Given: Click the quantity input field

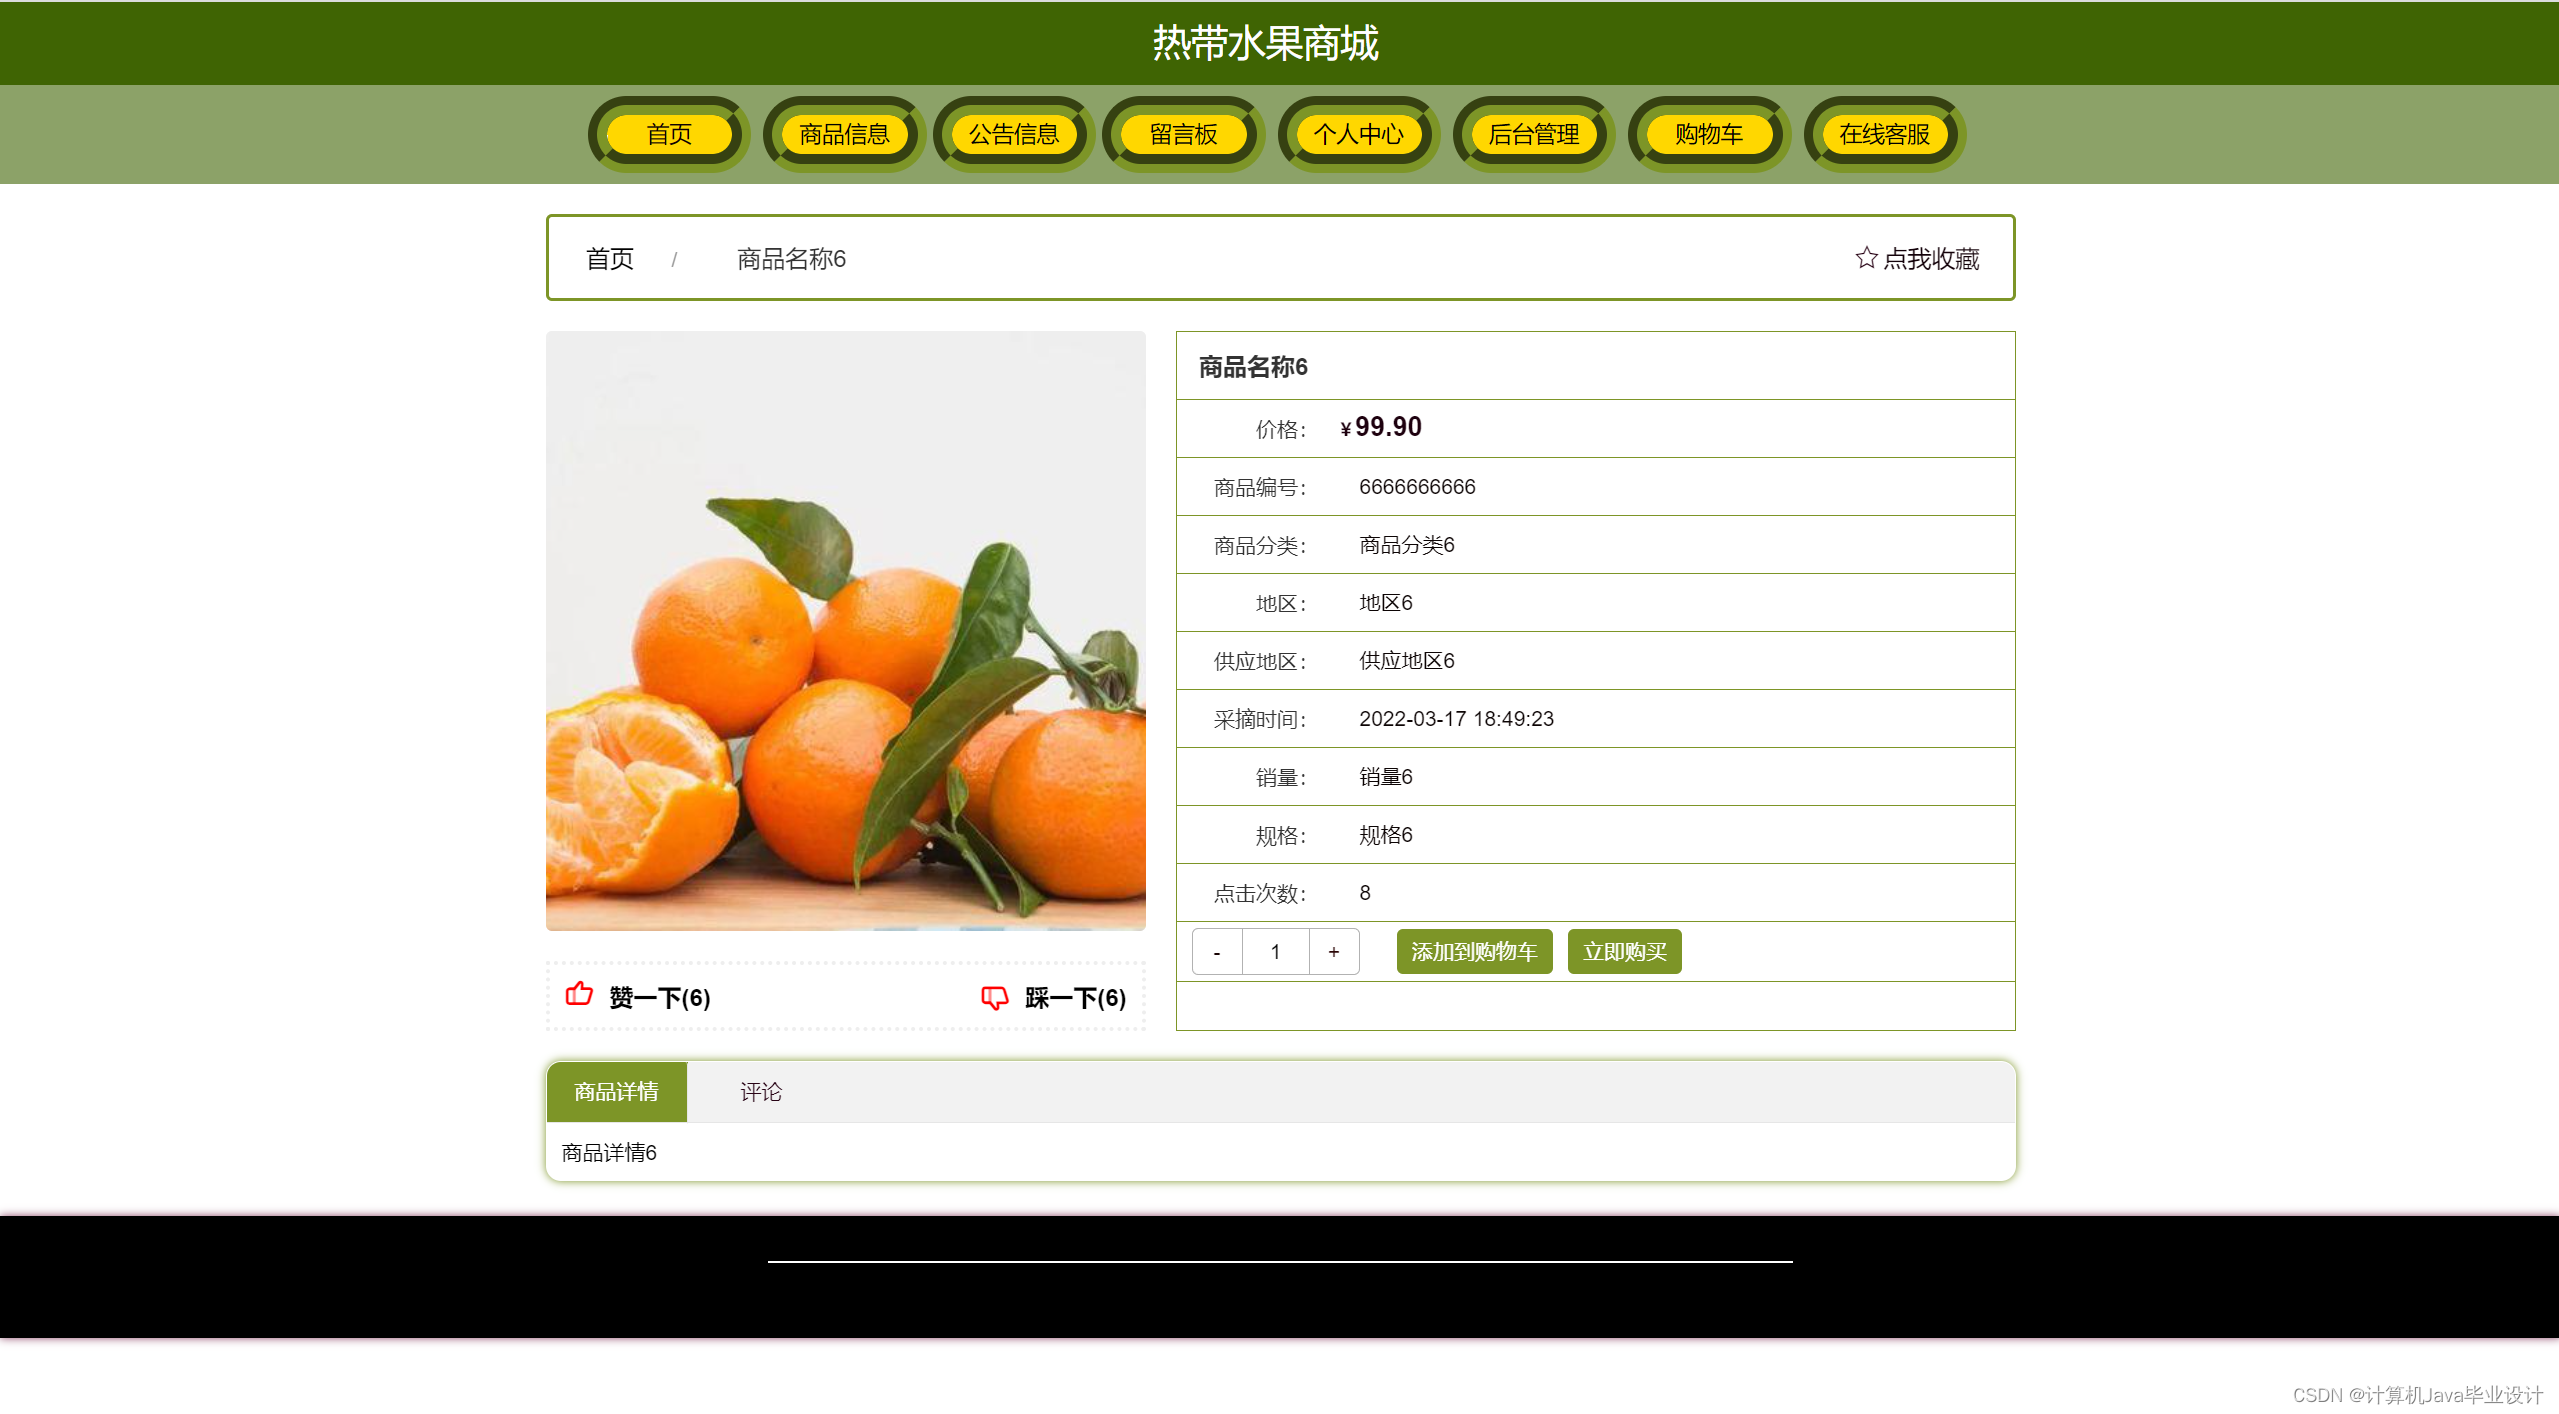Looking at the screenshot, I should pos(1275,952).
